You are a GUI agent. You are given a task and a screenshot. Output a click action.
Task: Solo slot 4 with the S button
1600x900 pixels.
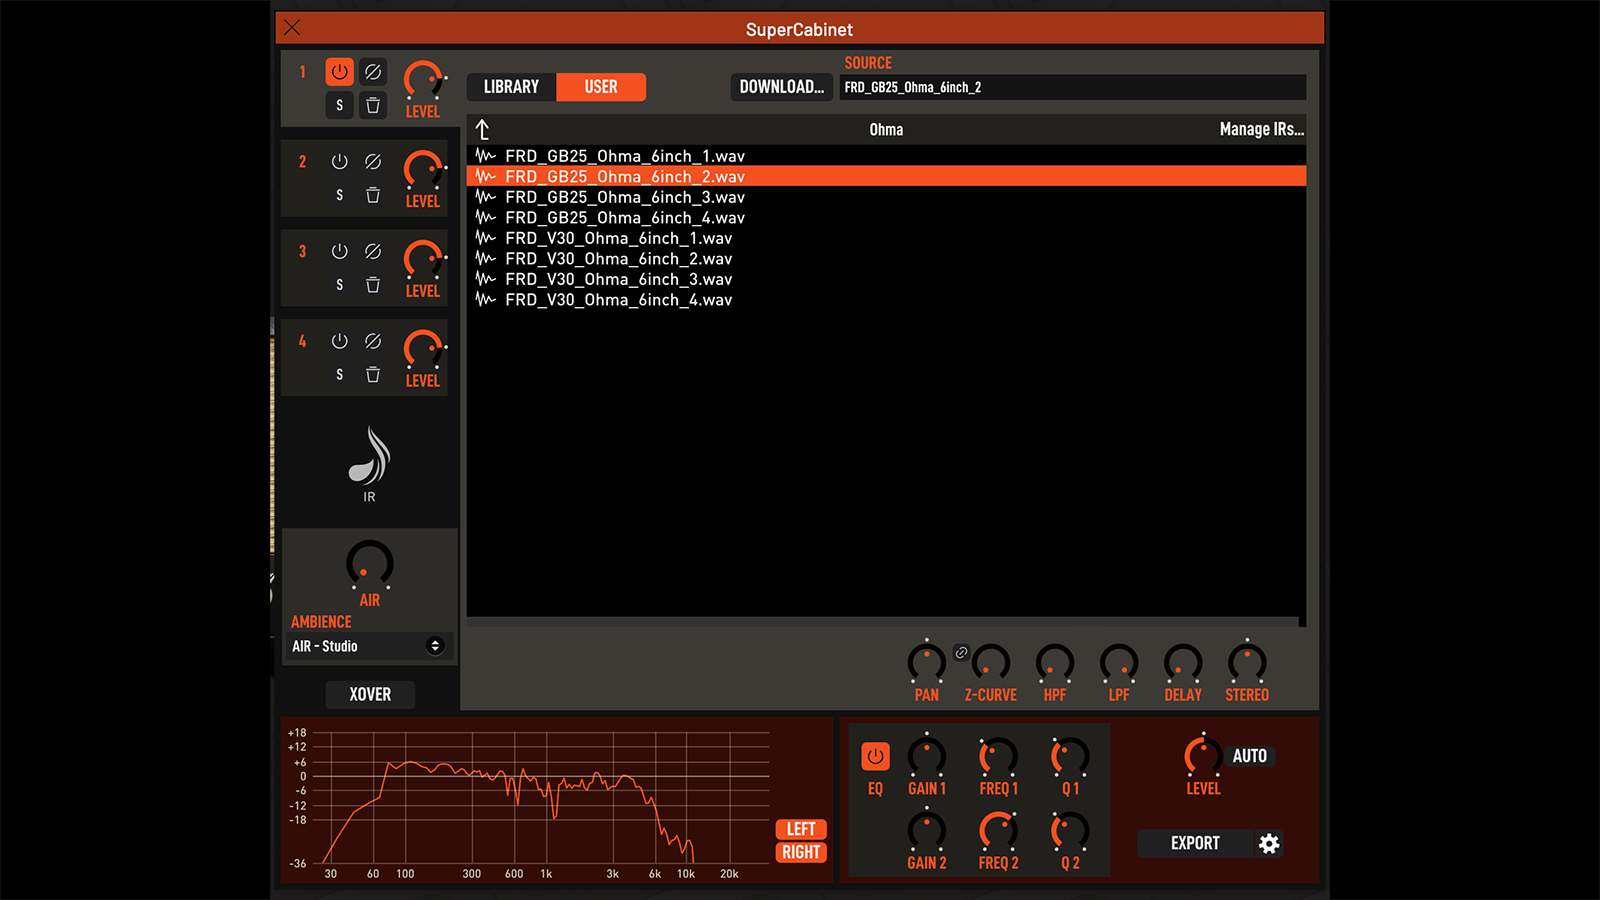[x=340, y=374]
